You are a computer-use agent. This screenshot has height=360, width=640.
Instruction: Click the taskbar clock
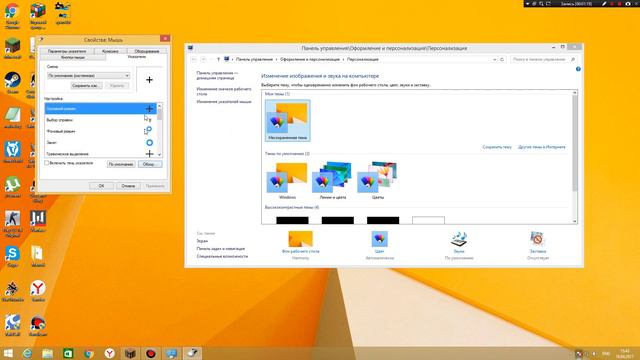(624, 353)
